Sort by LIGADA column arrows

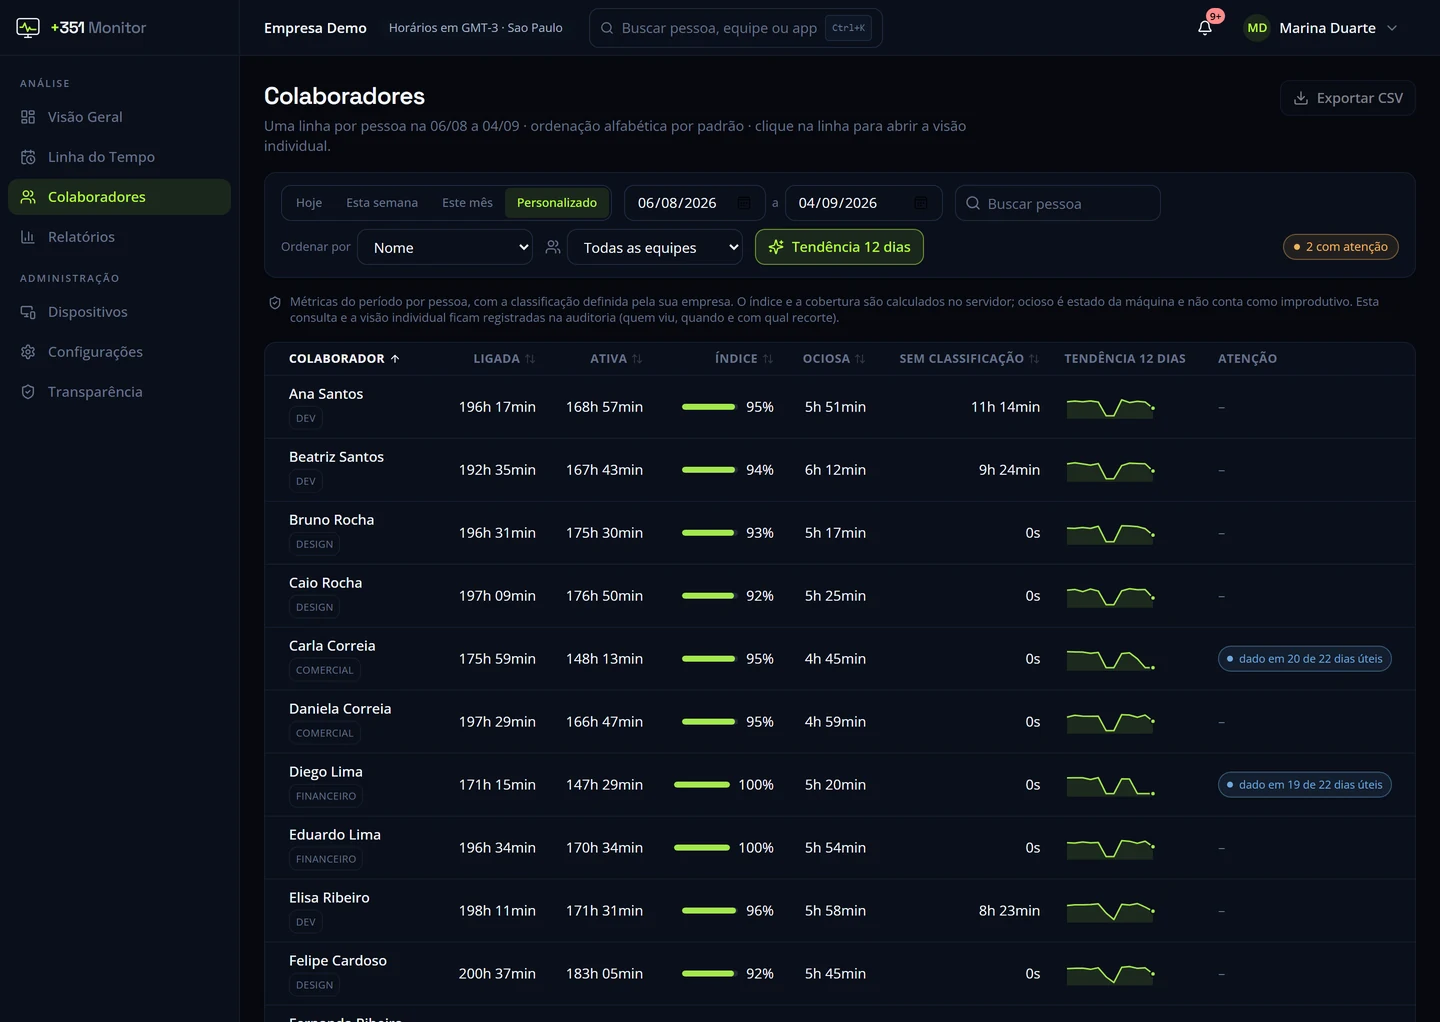pos(530,359)
